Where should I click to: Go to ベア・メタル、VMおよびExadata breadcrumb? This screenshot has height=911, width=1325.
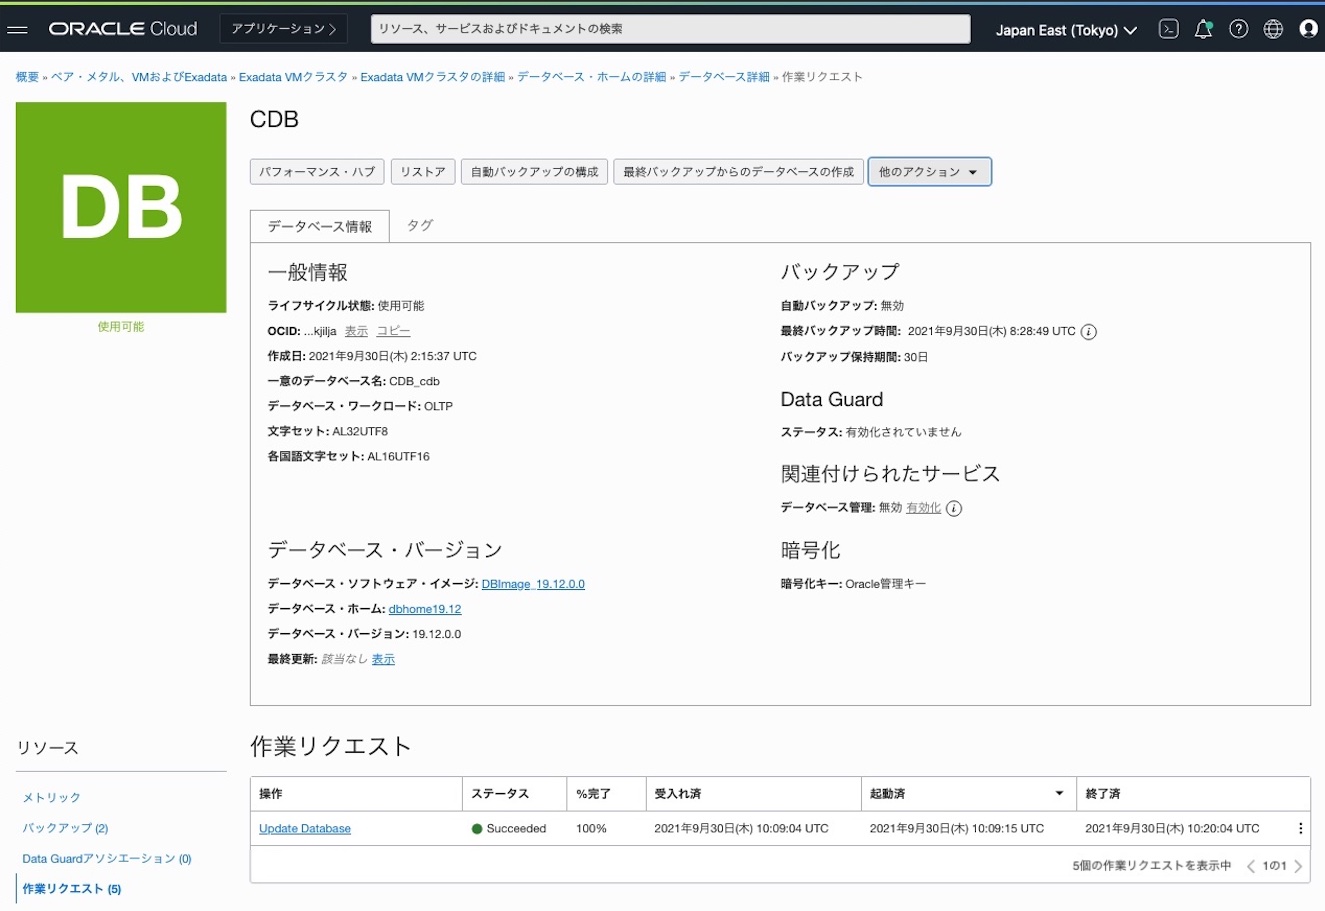click(139, 77)
